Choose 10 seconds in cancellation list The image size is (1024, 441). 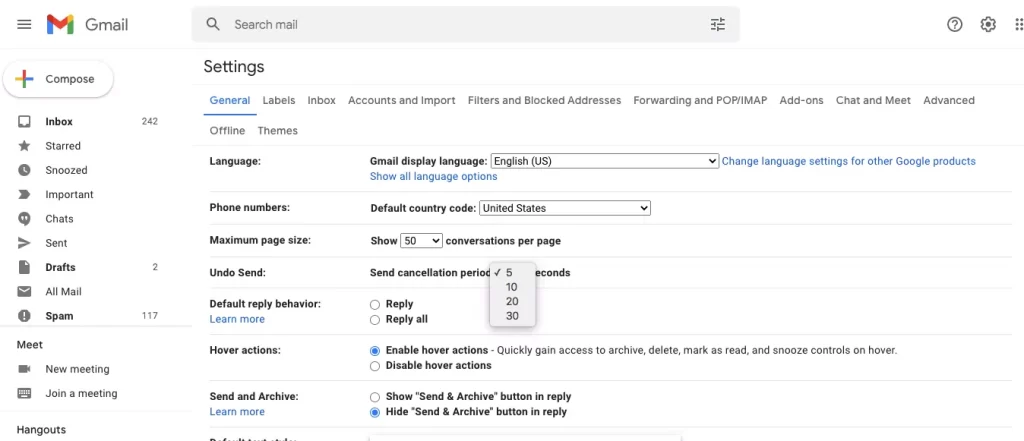513,287
